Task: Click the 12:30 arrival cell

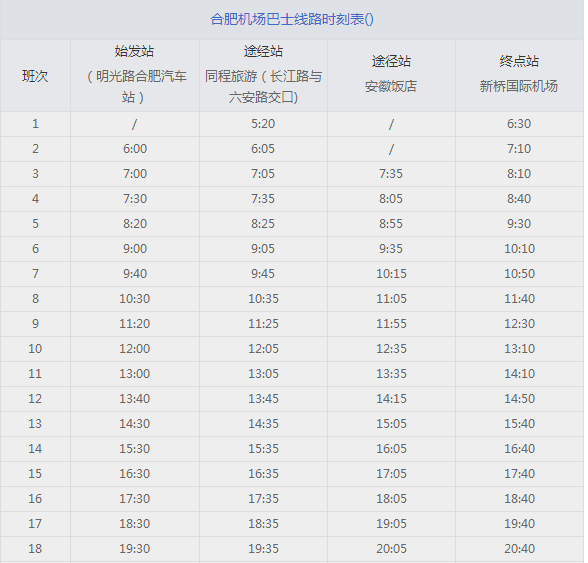Action: 519,324
